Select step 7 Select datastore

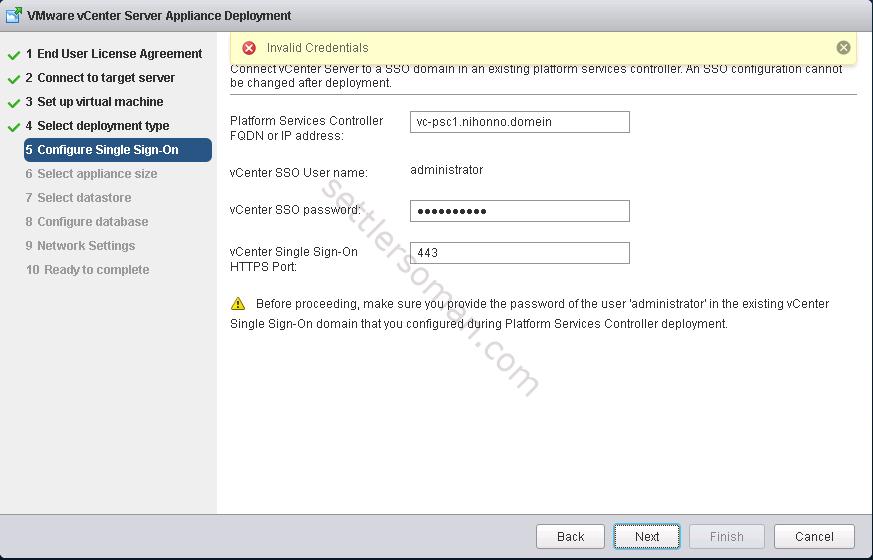[79, 198]
